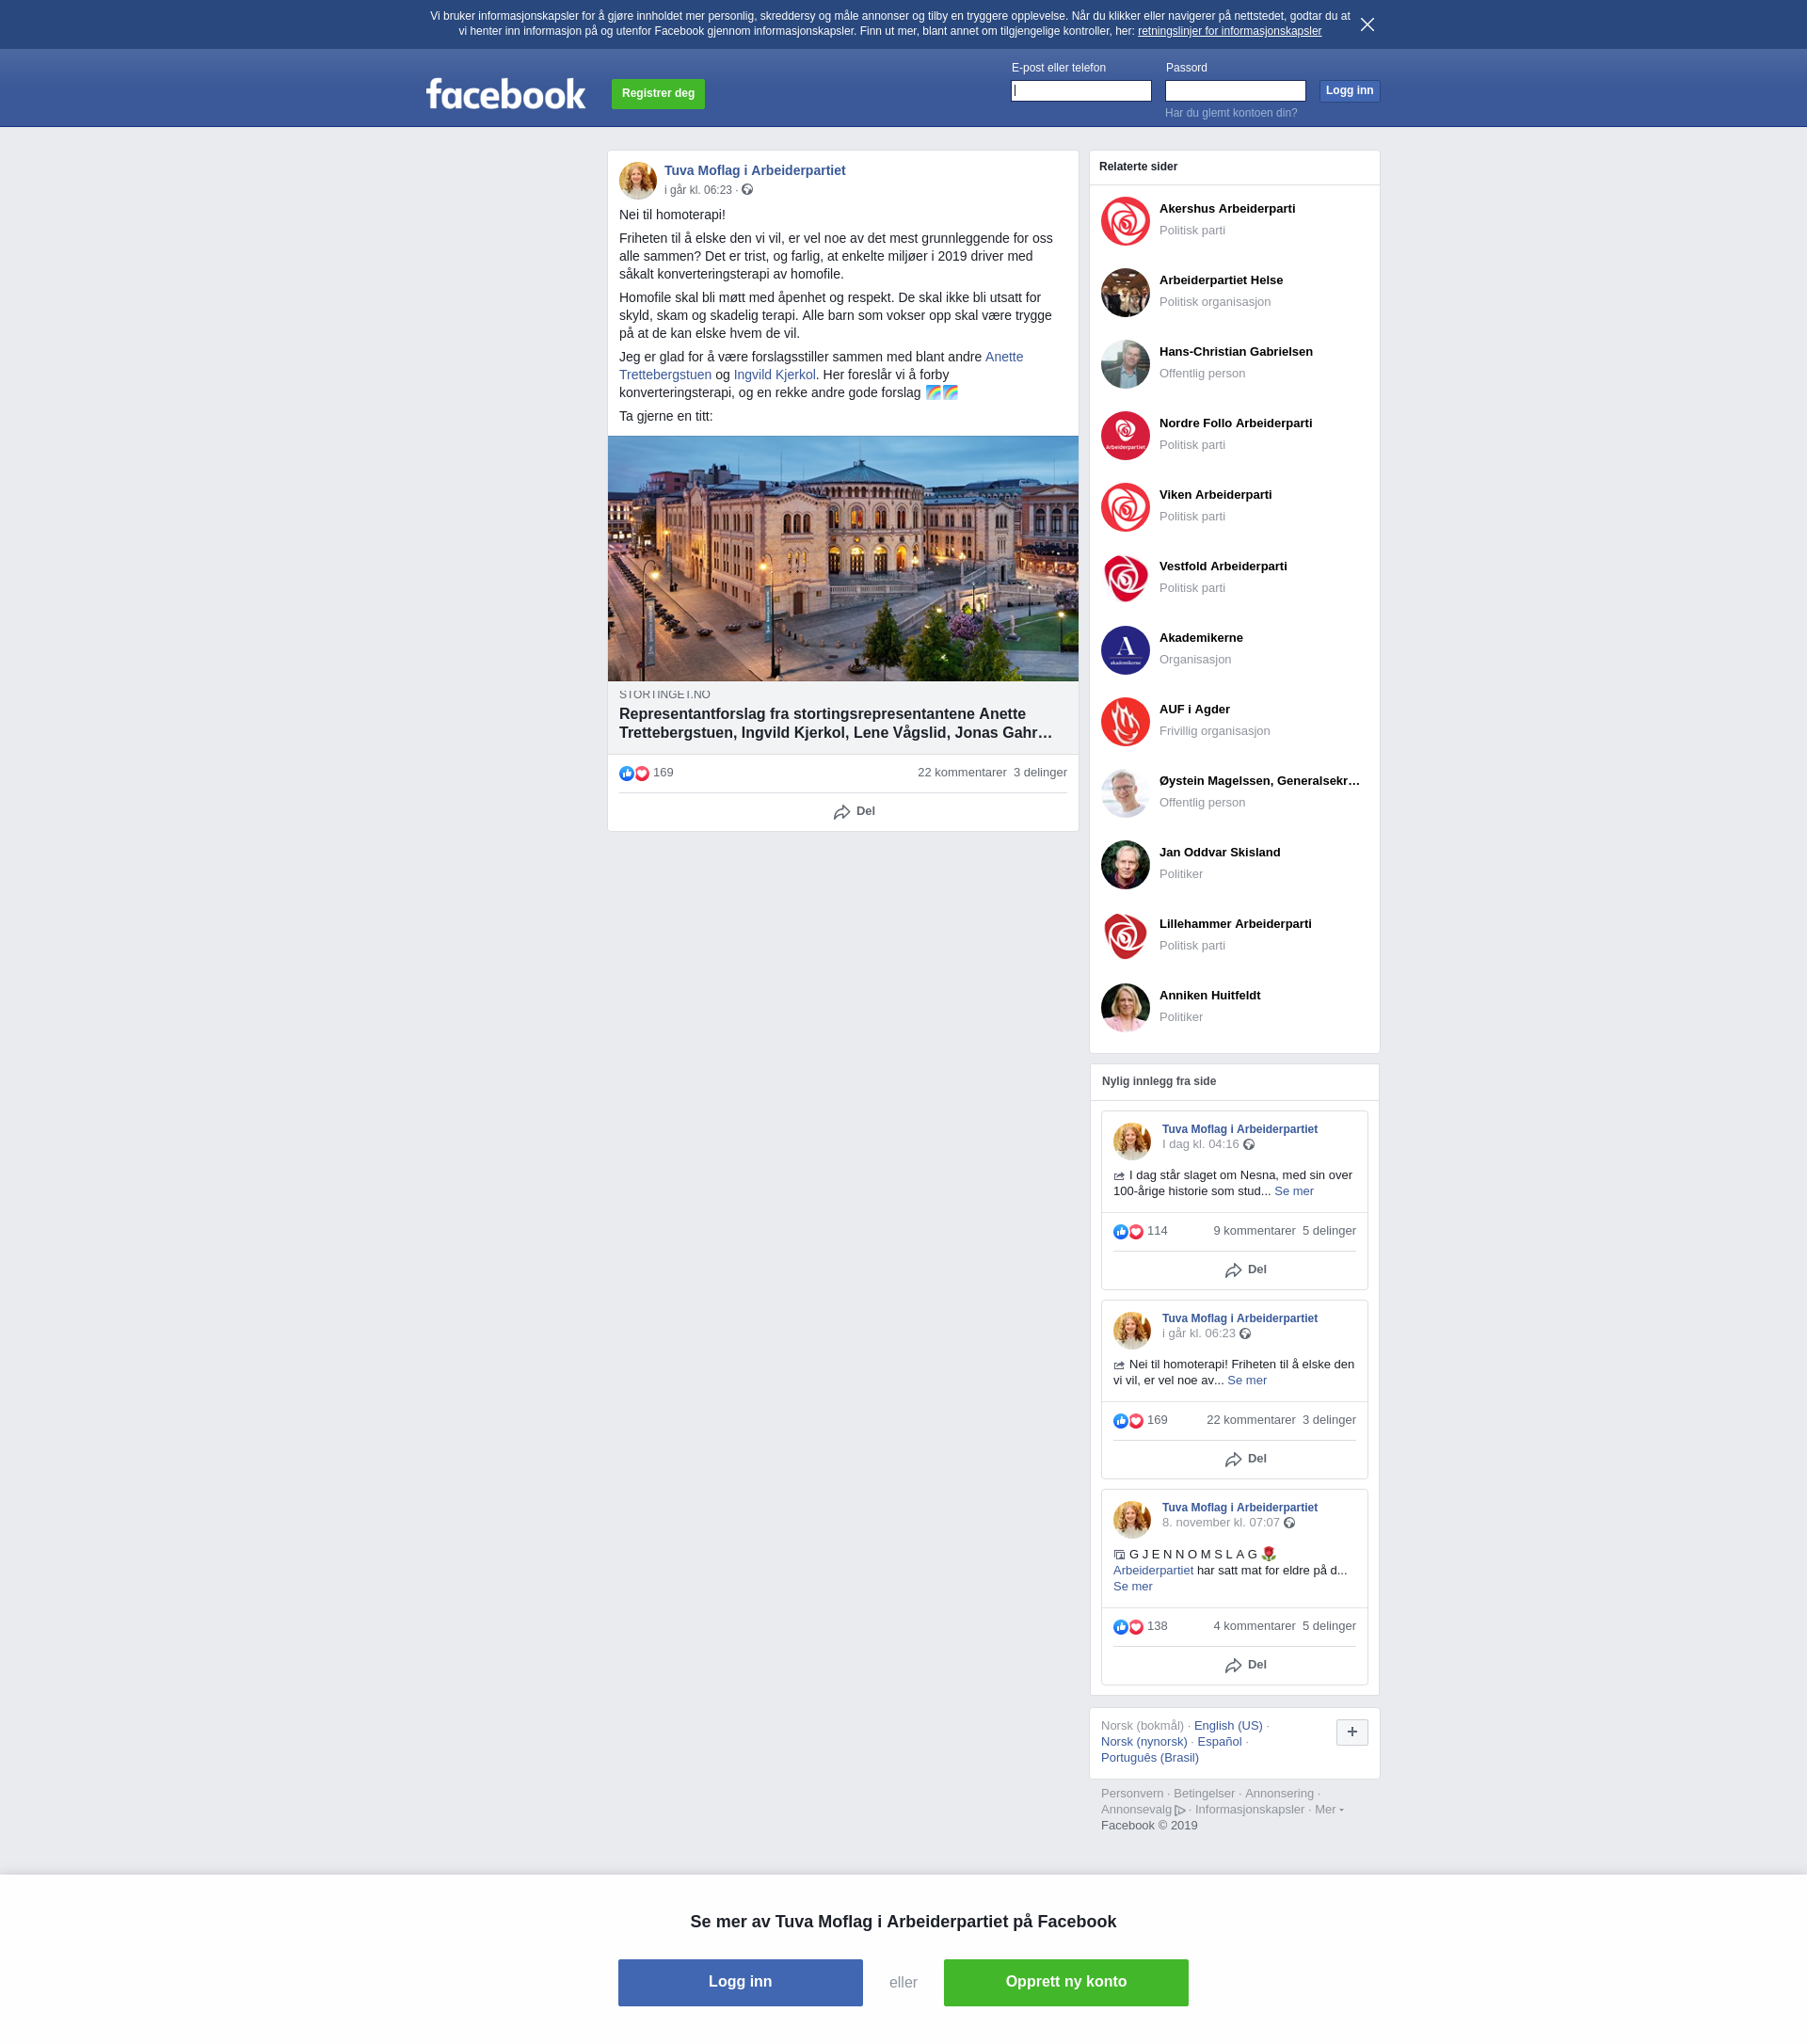The image size is (1807, 2044).
Task: Click the Del share button on main post
Action: pyautogui.click(x=854, y=812)
